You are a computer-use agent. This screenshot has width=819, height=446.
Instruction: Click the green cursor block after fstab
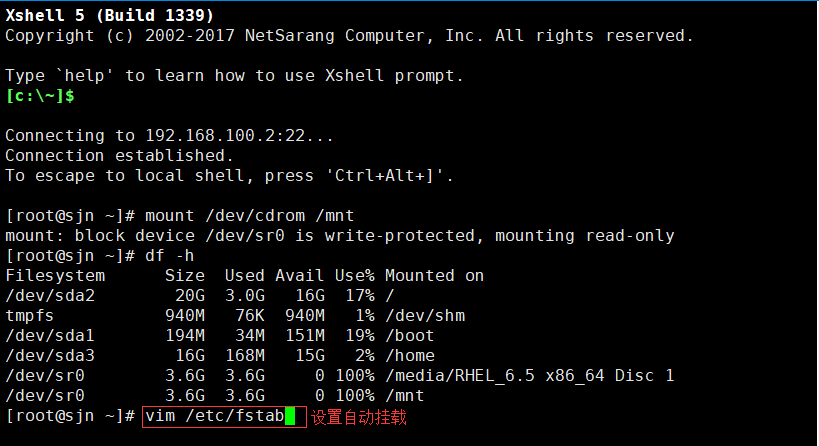tap(290, 416)
